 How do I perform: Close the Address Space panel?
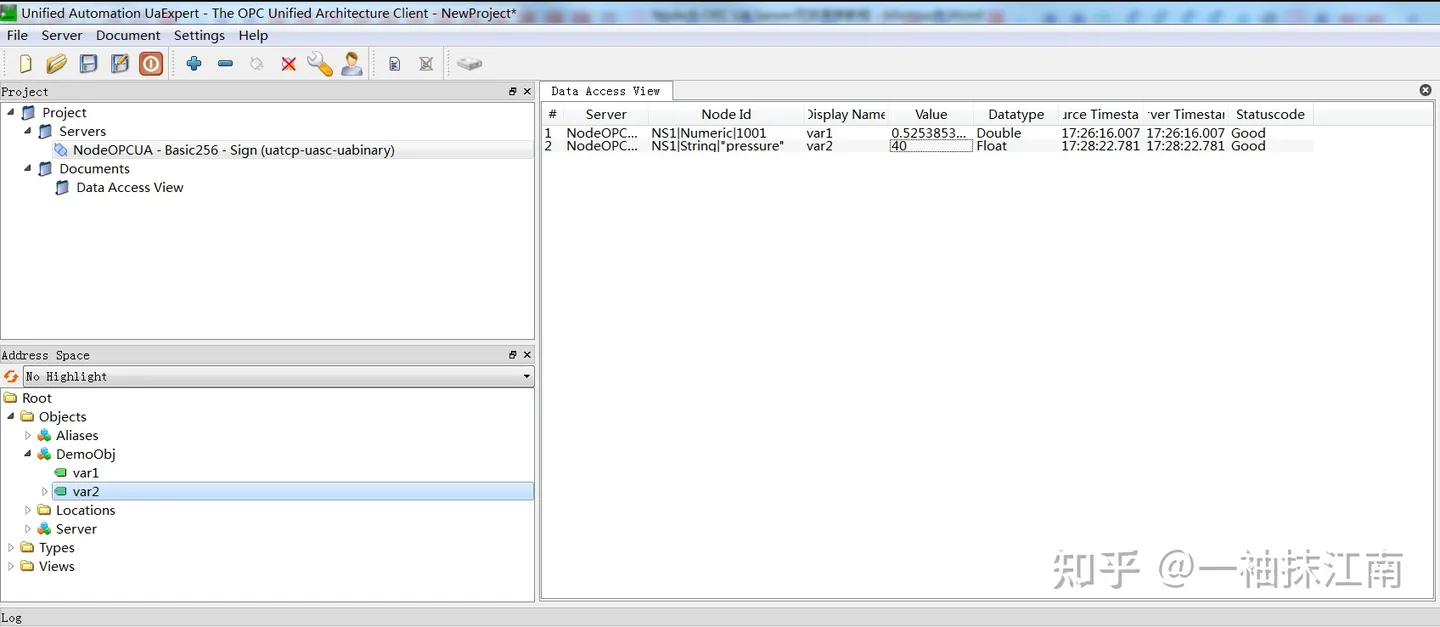click(527, 355)
